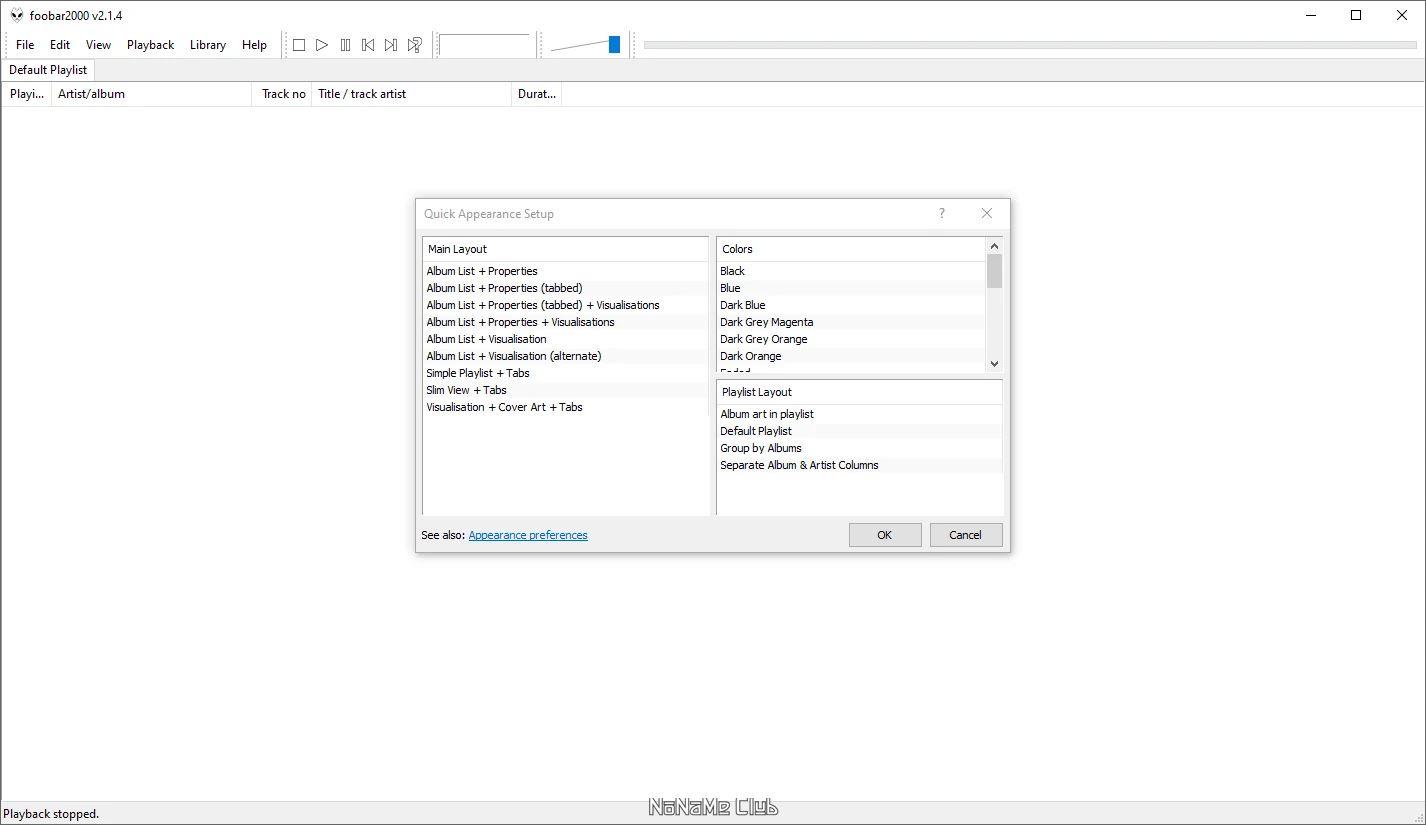This screenshot has height=825, width=1426.
Task: Click the toolbar visualisation box
Action: coord(484,45)
